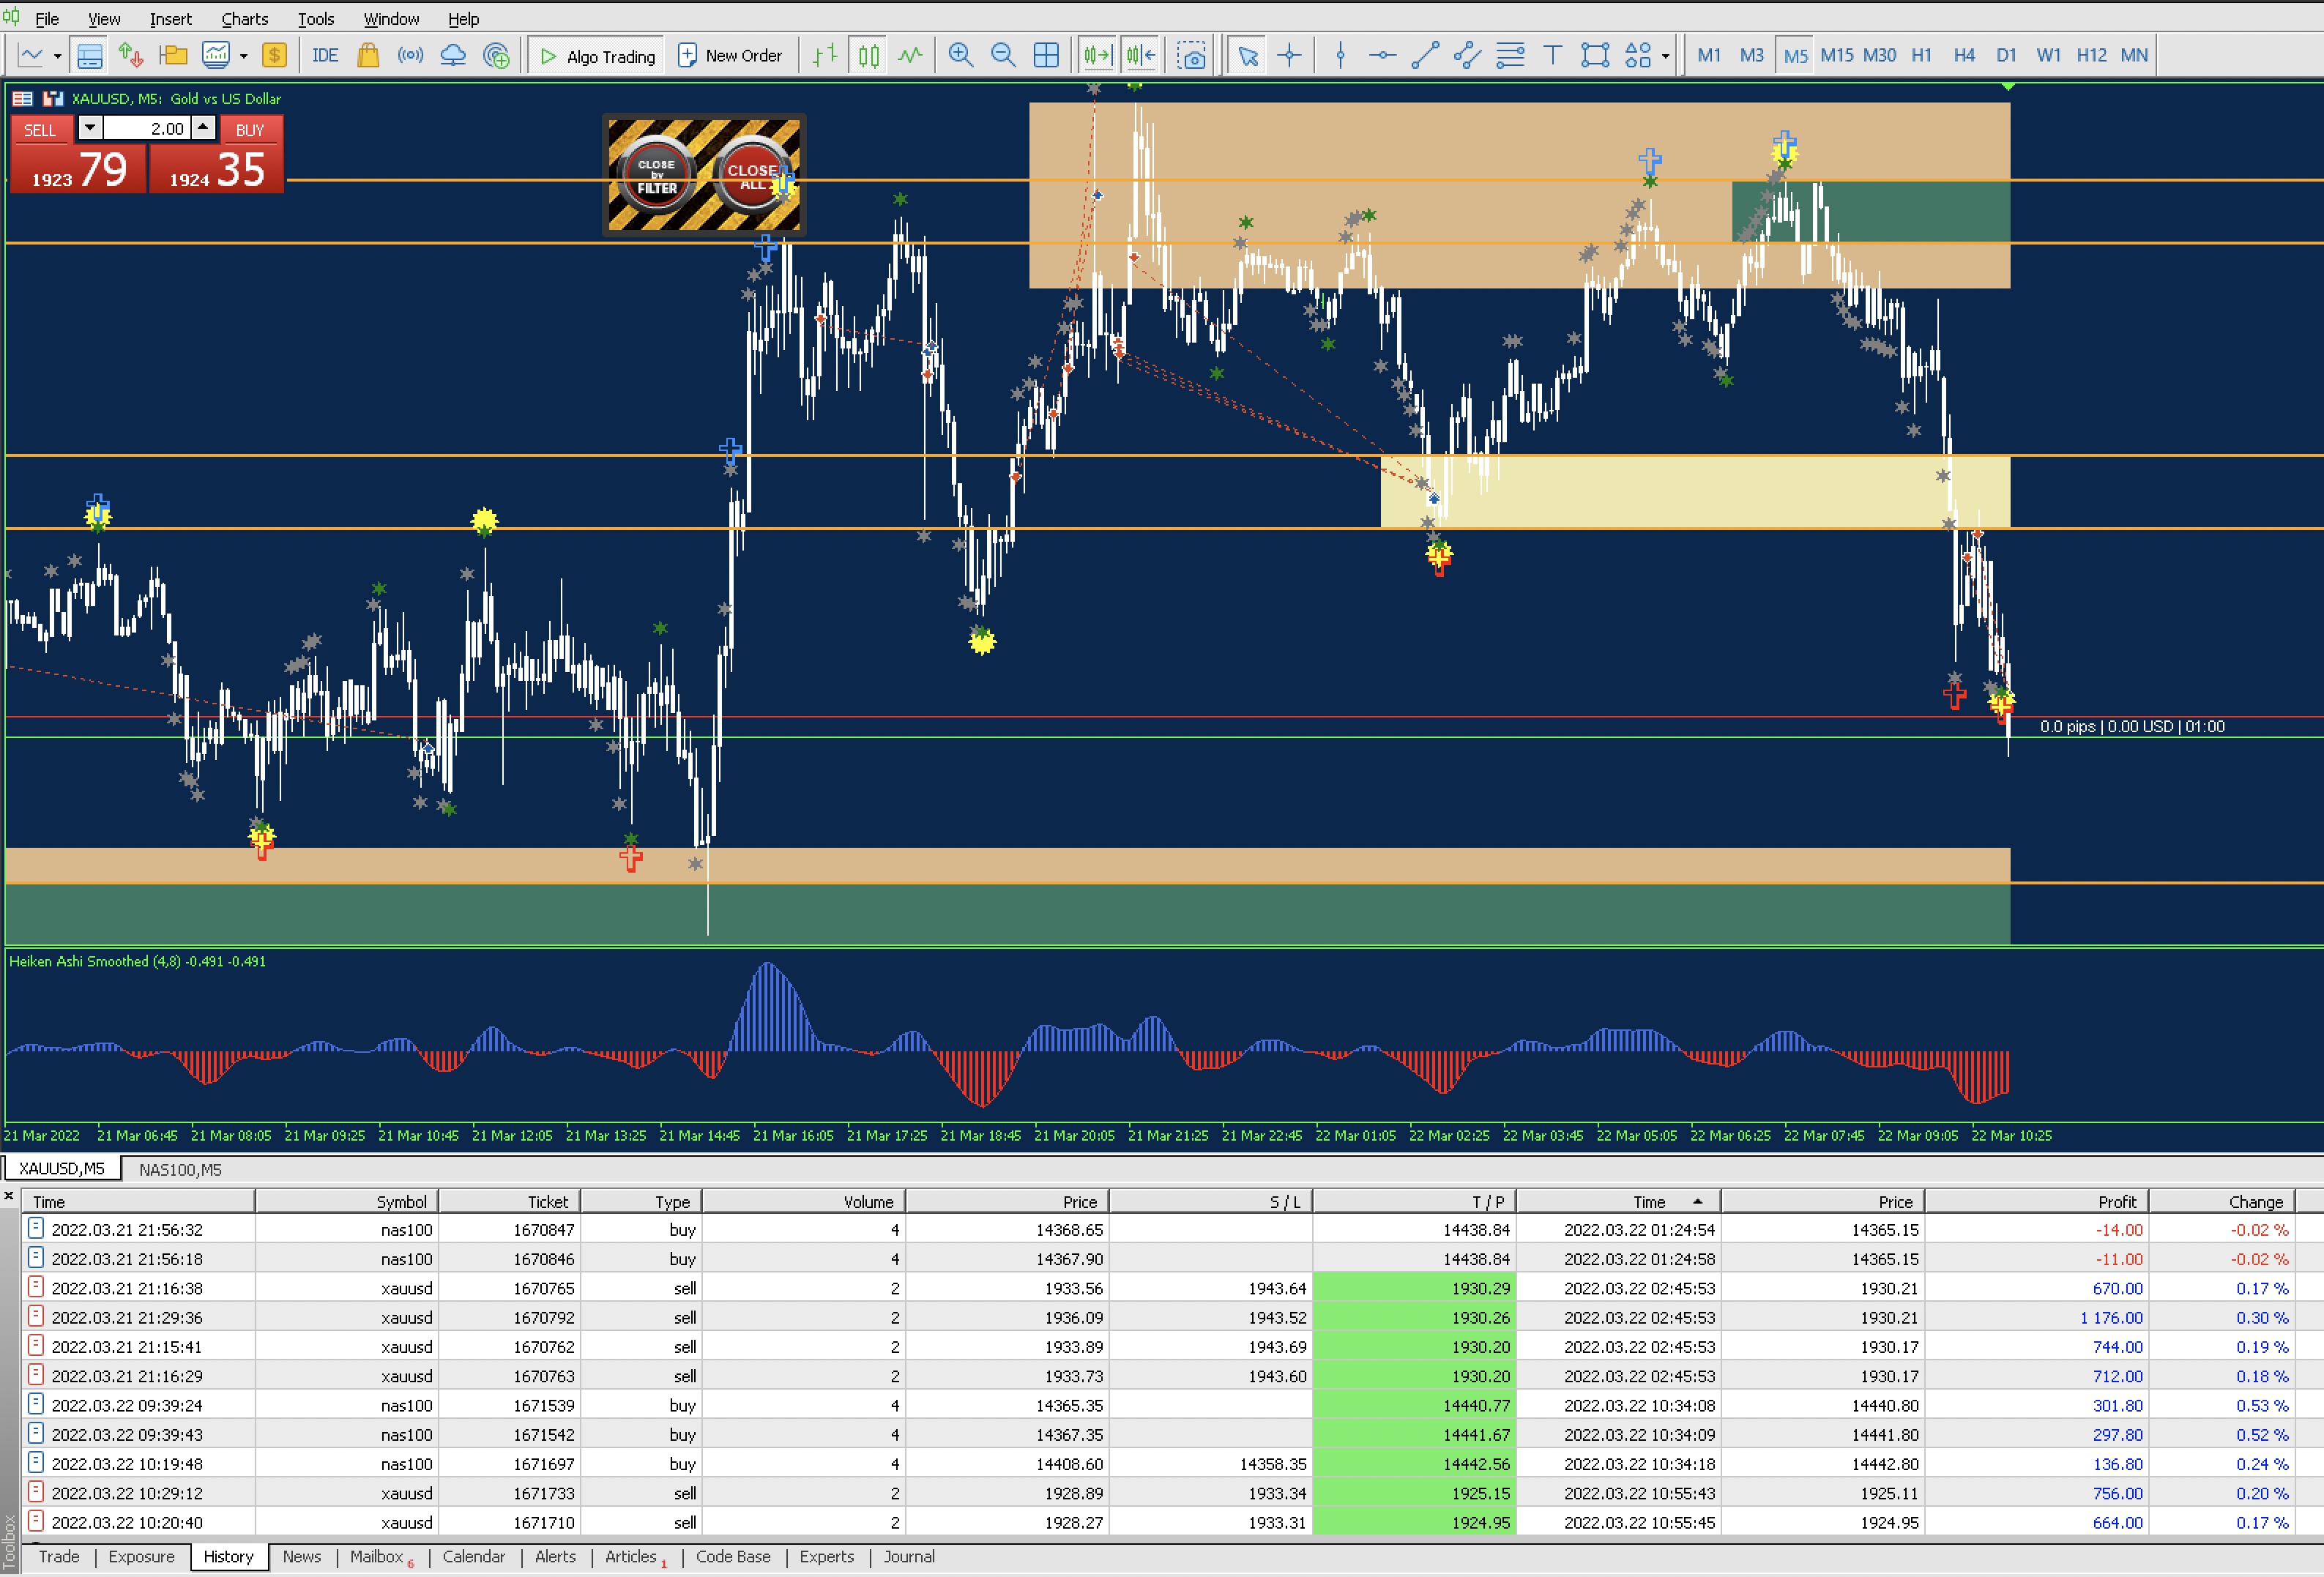
Task: Click the red SELL button
Action: [40, 130]
